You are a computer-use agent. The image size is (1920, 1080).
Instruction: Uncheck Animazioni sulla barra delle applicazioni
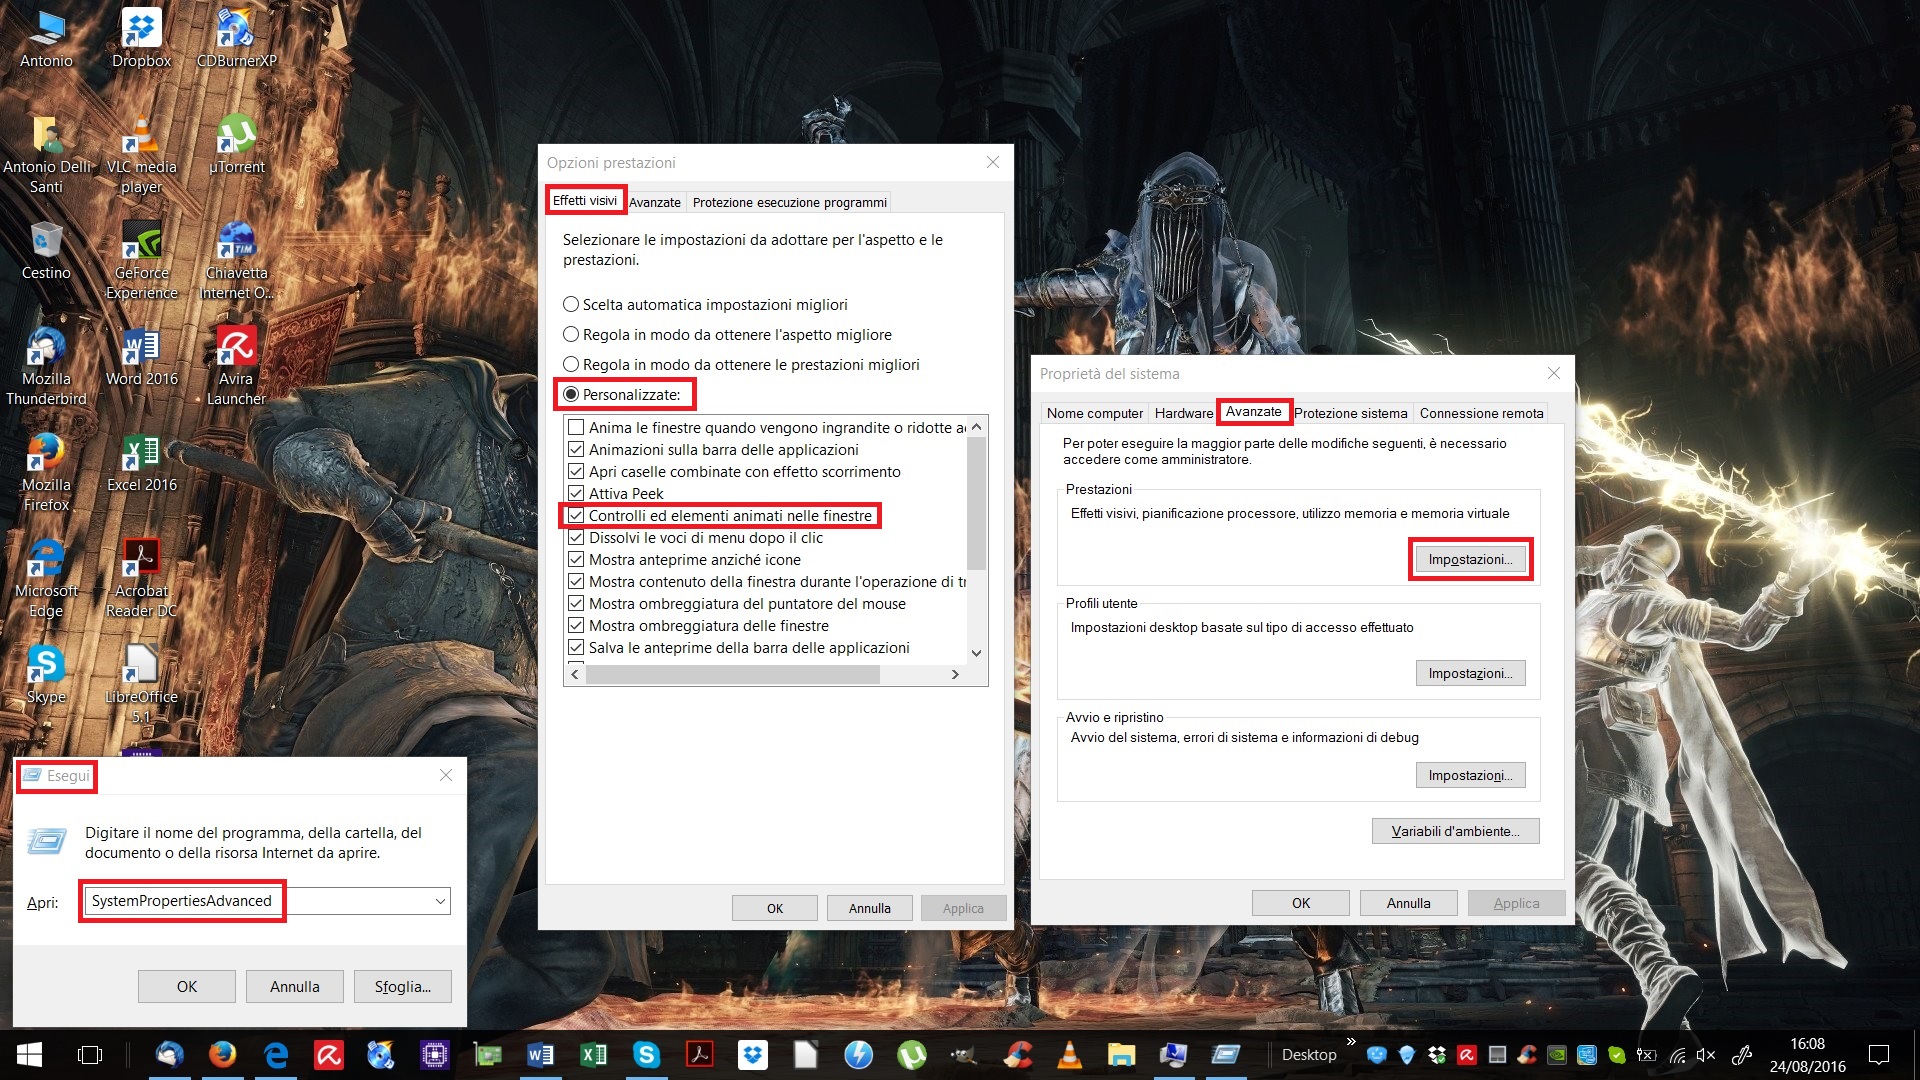(x=576, y=449)
